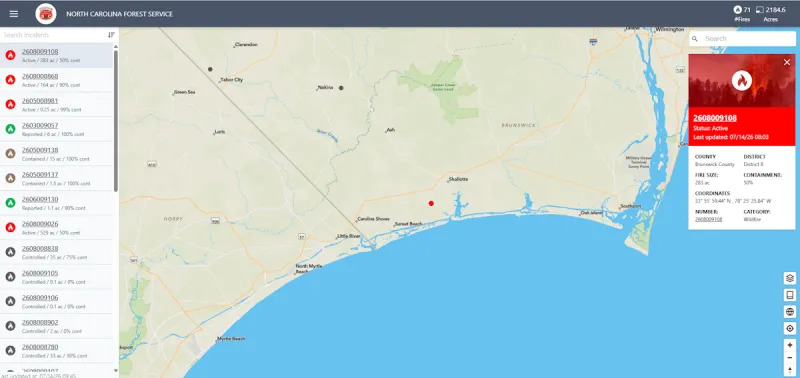Click the incident list scroll-up arrow

(x=116, y=46)
